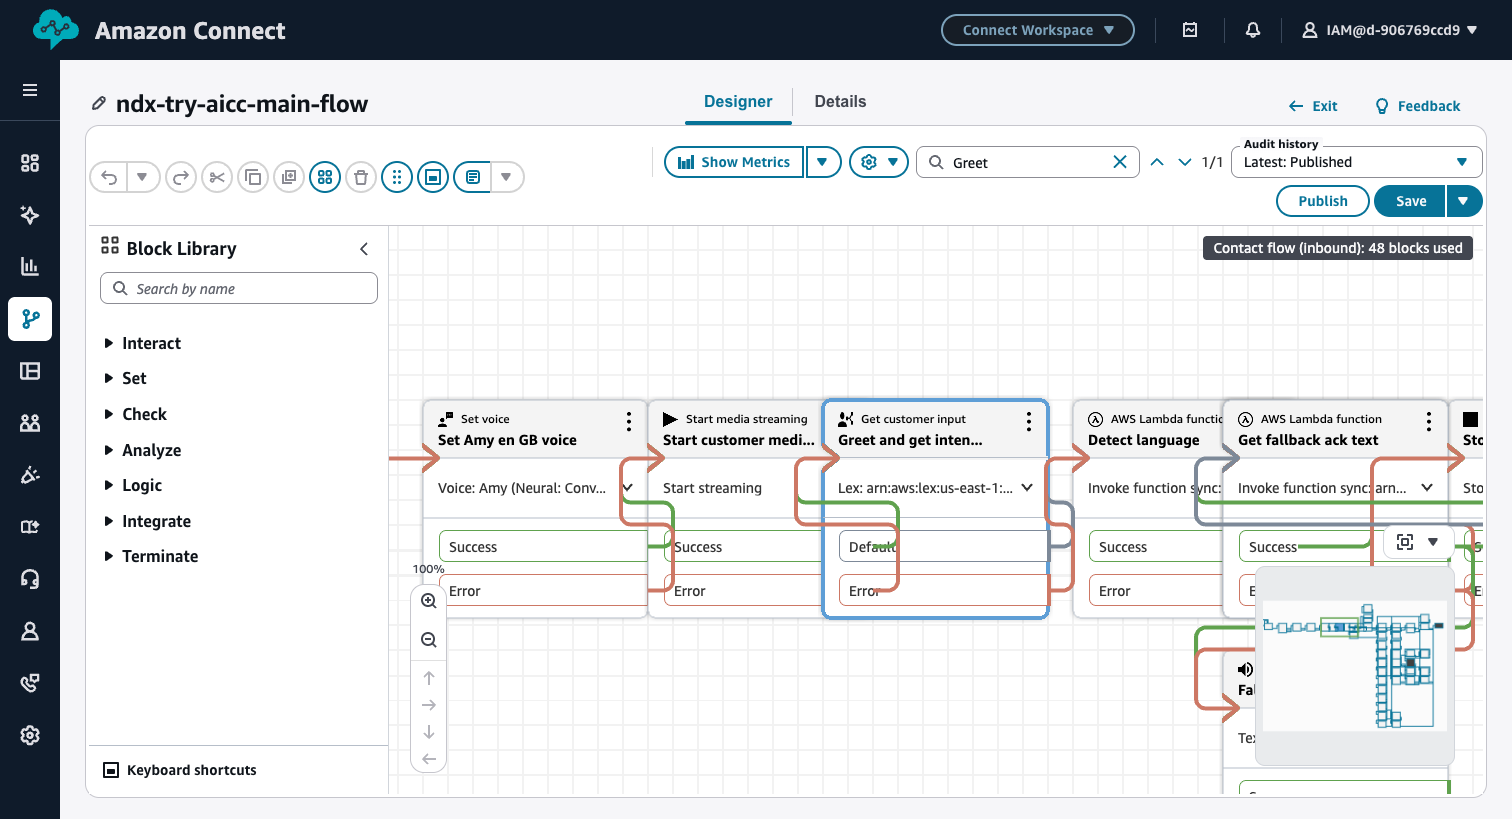Open the routing flows sidebar icon
The image size is (1512, 819).
30,319
